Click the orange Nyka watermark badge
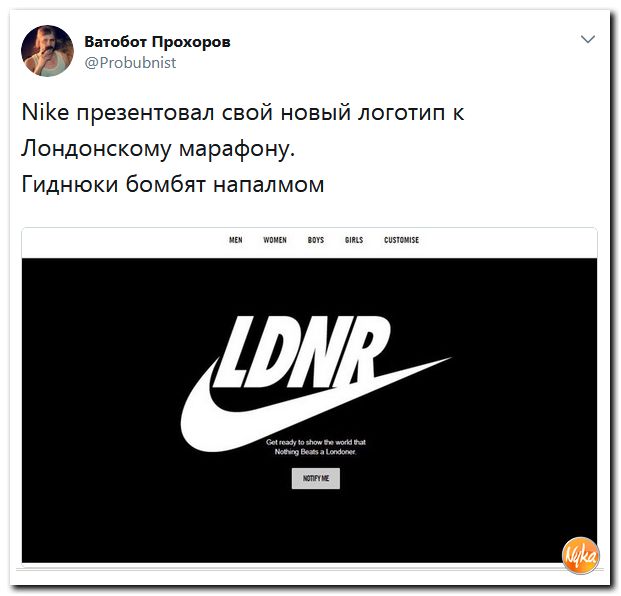Screen dimensions: 621x596 click(x=581, y=556)
